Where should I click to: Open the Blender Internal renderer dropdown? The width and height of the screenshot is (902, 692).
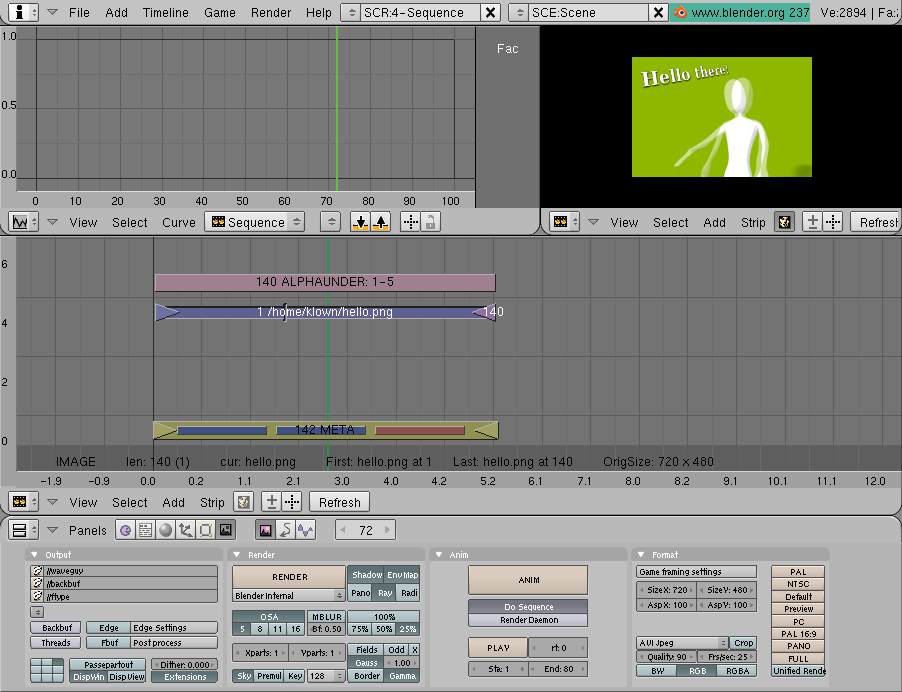288,595
